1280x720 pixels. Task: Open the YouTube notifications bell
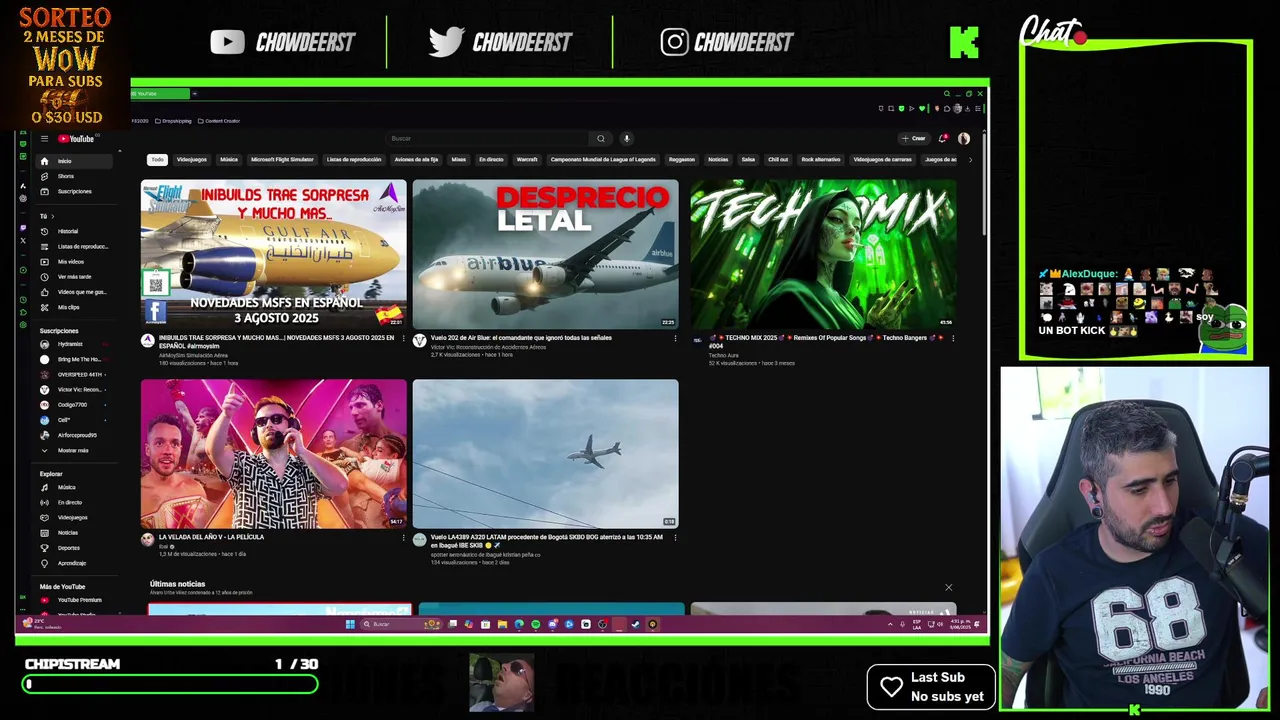(942, 139)
